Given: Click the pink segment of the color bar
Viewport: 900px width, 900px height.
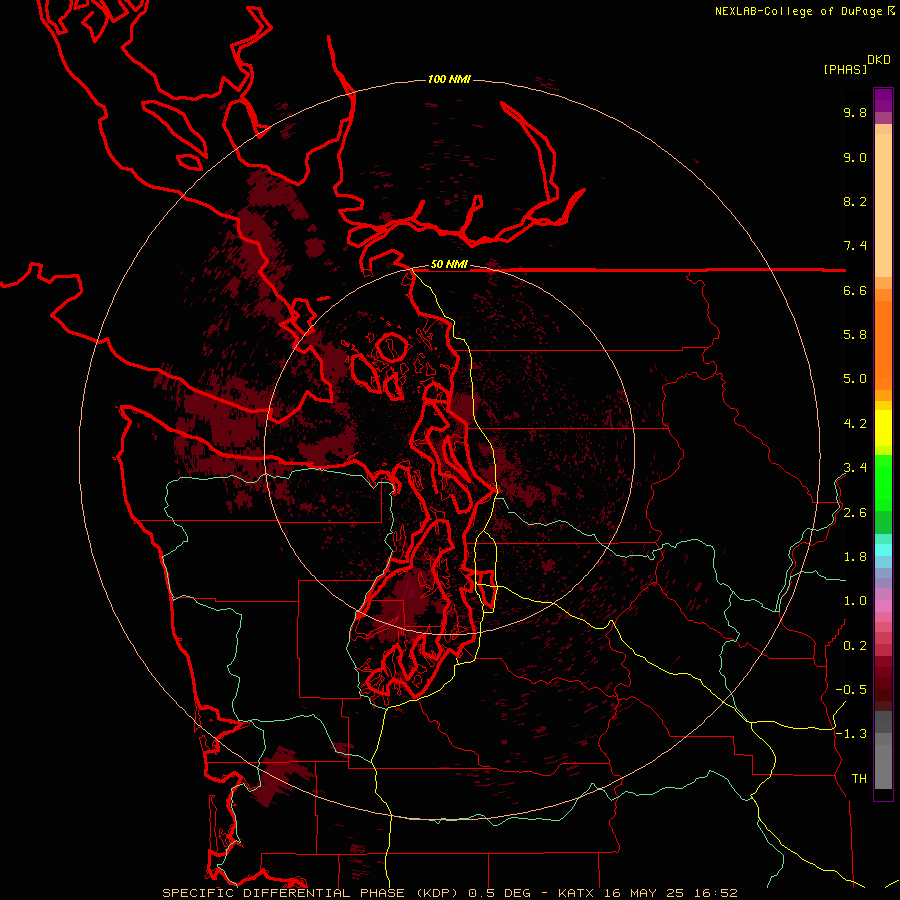Looking at the screenshot, I should (883, 606).
